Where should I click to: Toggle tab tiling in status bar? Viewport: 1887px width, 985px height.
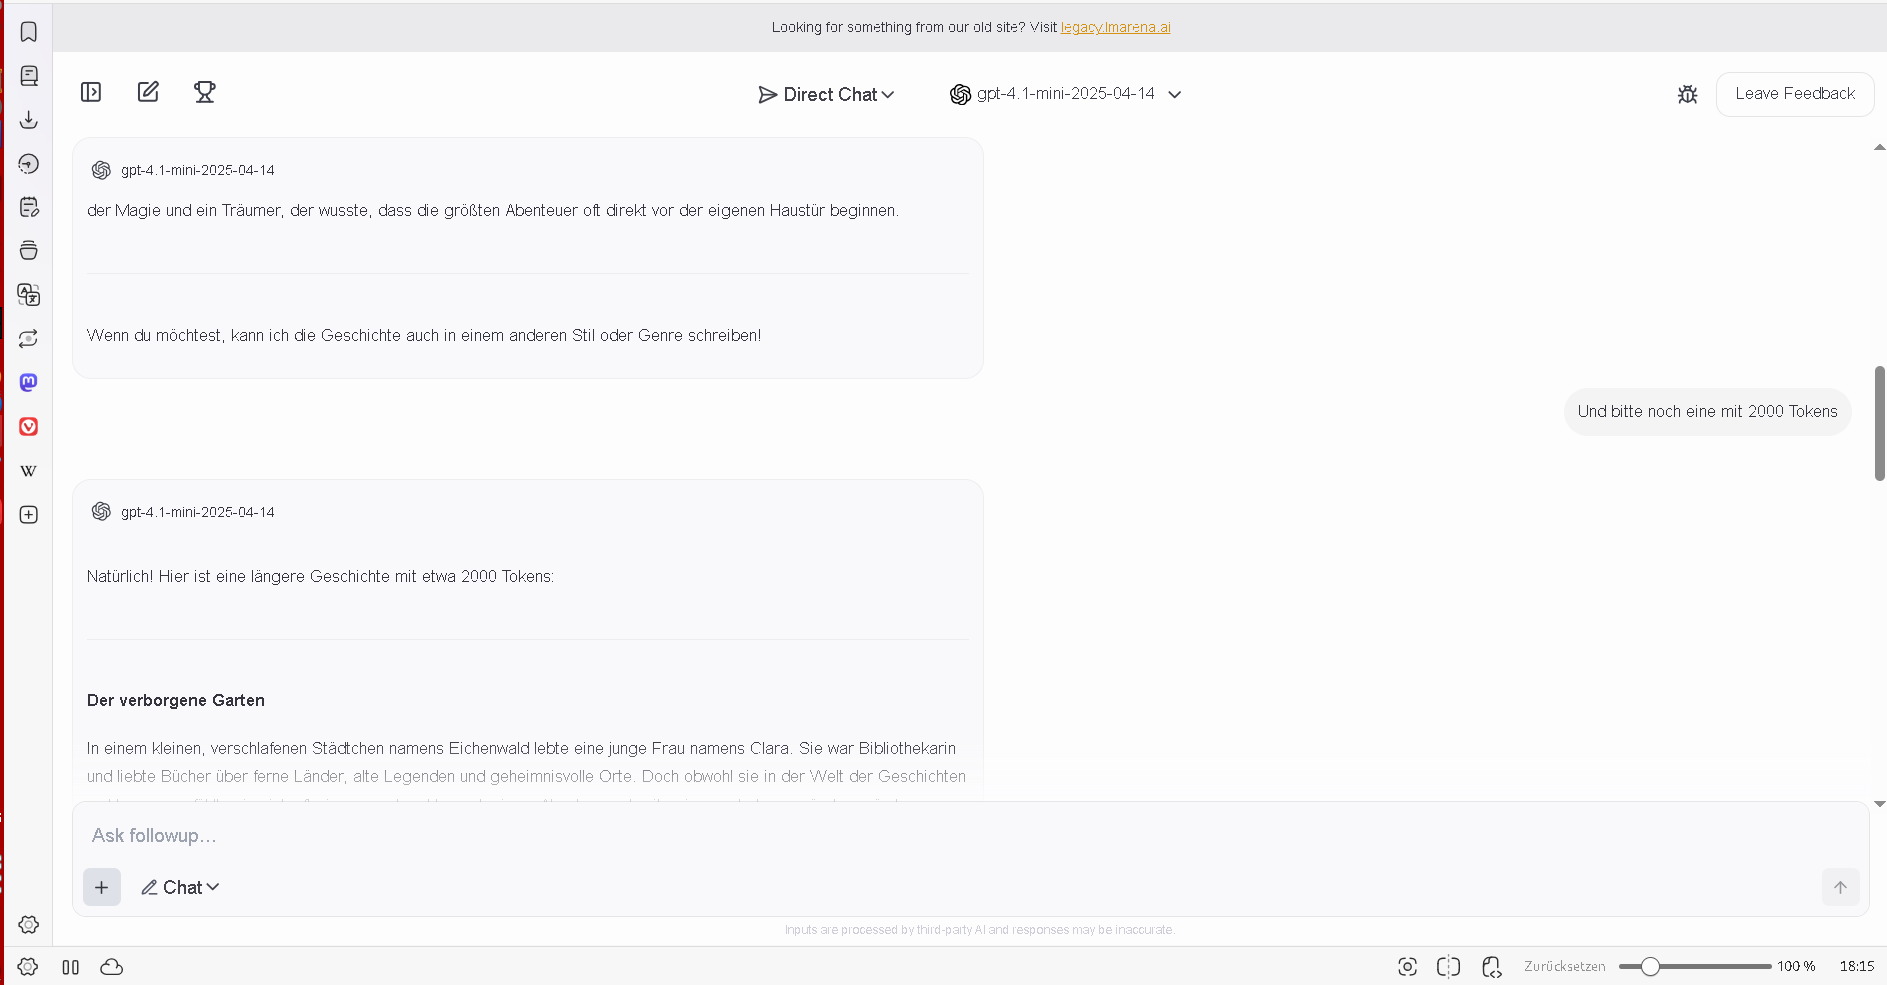1448,966
